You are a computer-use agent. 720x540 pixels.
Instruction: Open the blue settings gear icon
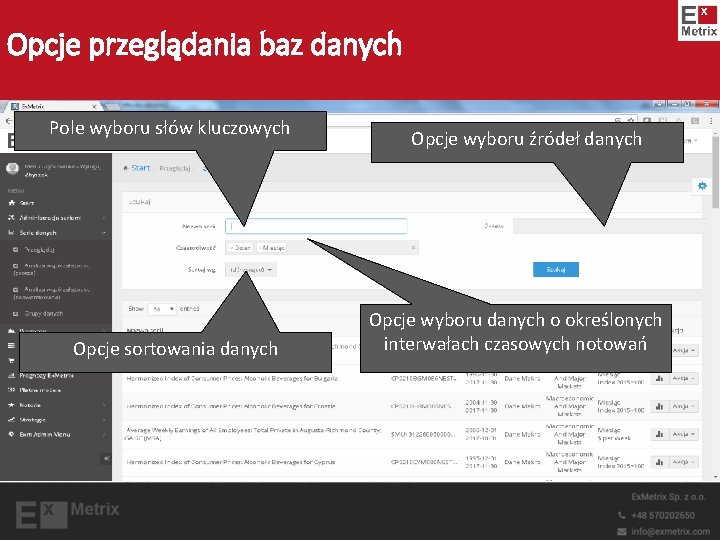tap(702, 186)
